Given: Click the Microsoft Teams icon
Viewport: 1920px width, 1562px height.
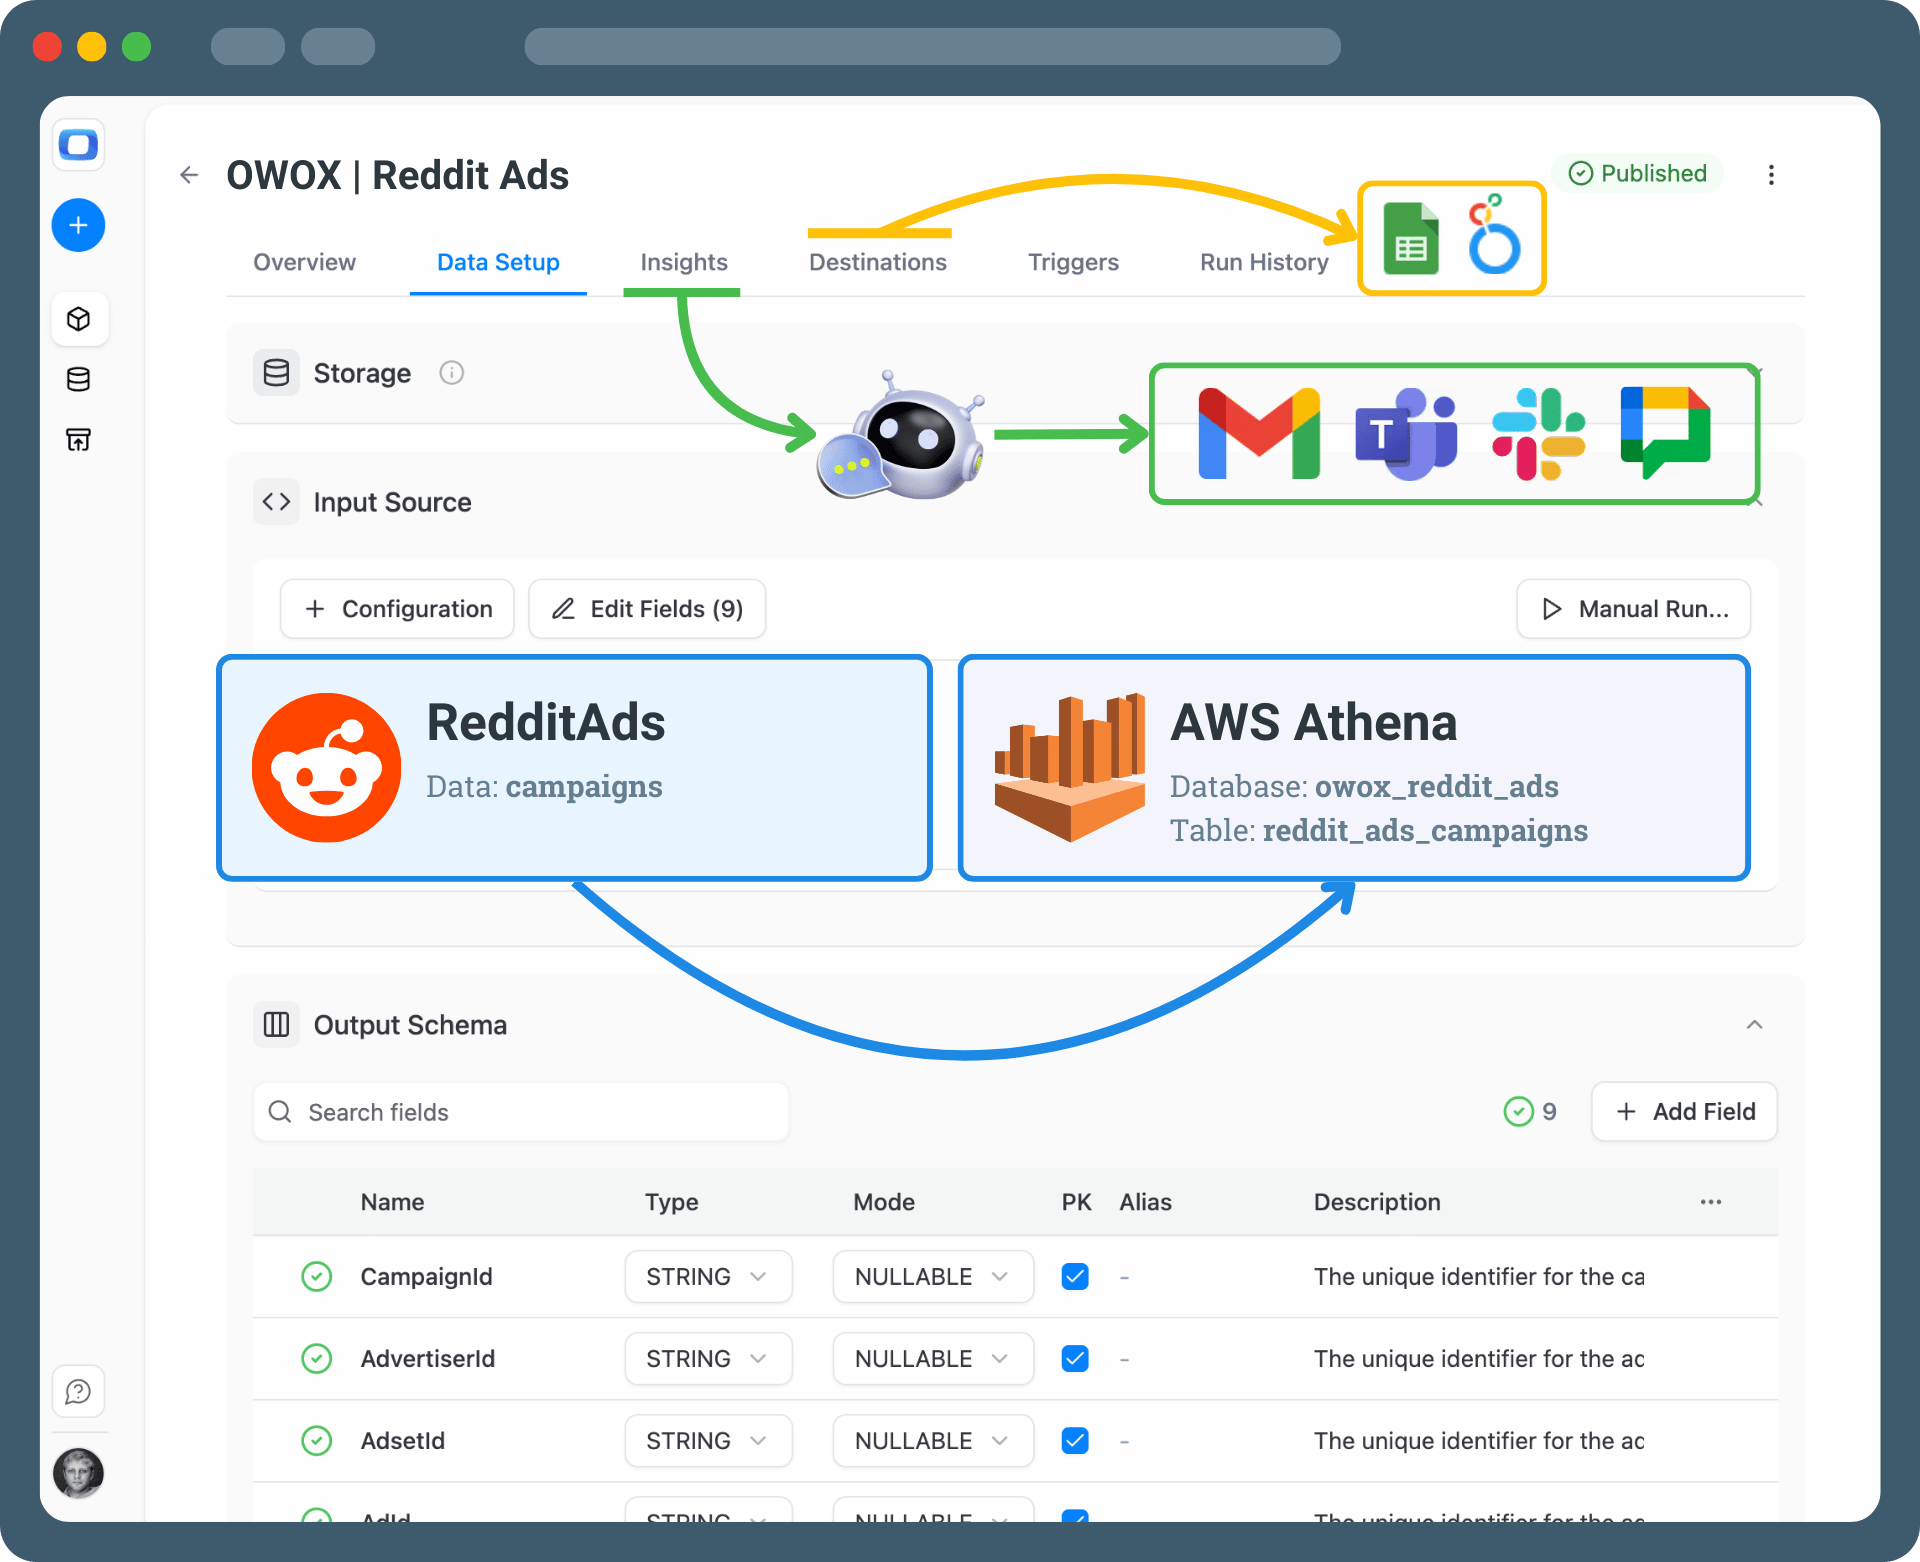Looking at the screenshot, I should point(1405,433).
